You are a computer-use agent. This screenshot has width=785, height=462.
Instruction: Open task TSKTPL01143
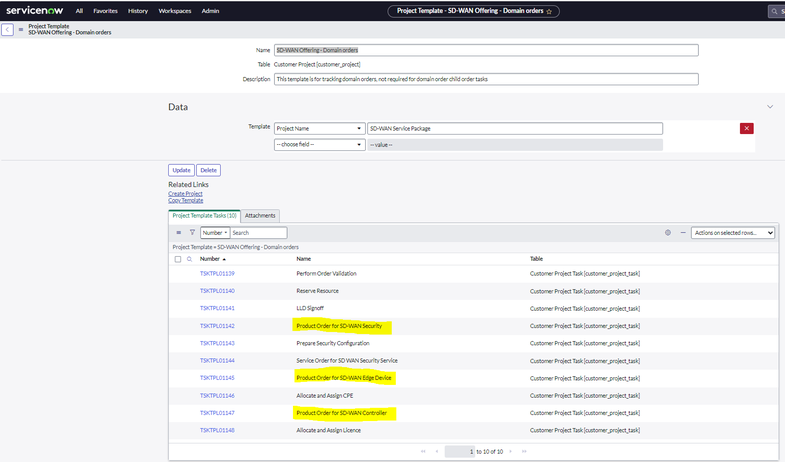coord(217,343)
